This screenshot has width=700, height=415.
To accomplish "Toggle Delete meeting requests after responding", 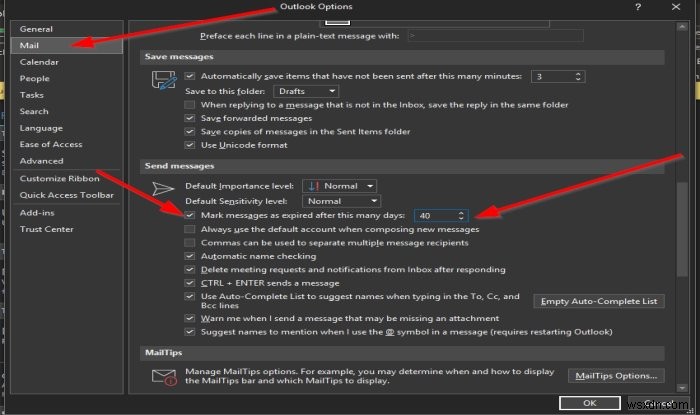I will [190, 270].
